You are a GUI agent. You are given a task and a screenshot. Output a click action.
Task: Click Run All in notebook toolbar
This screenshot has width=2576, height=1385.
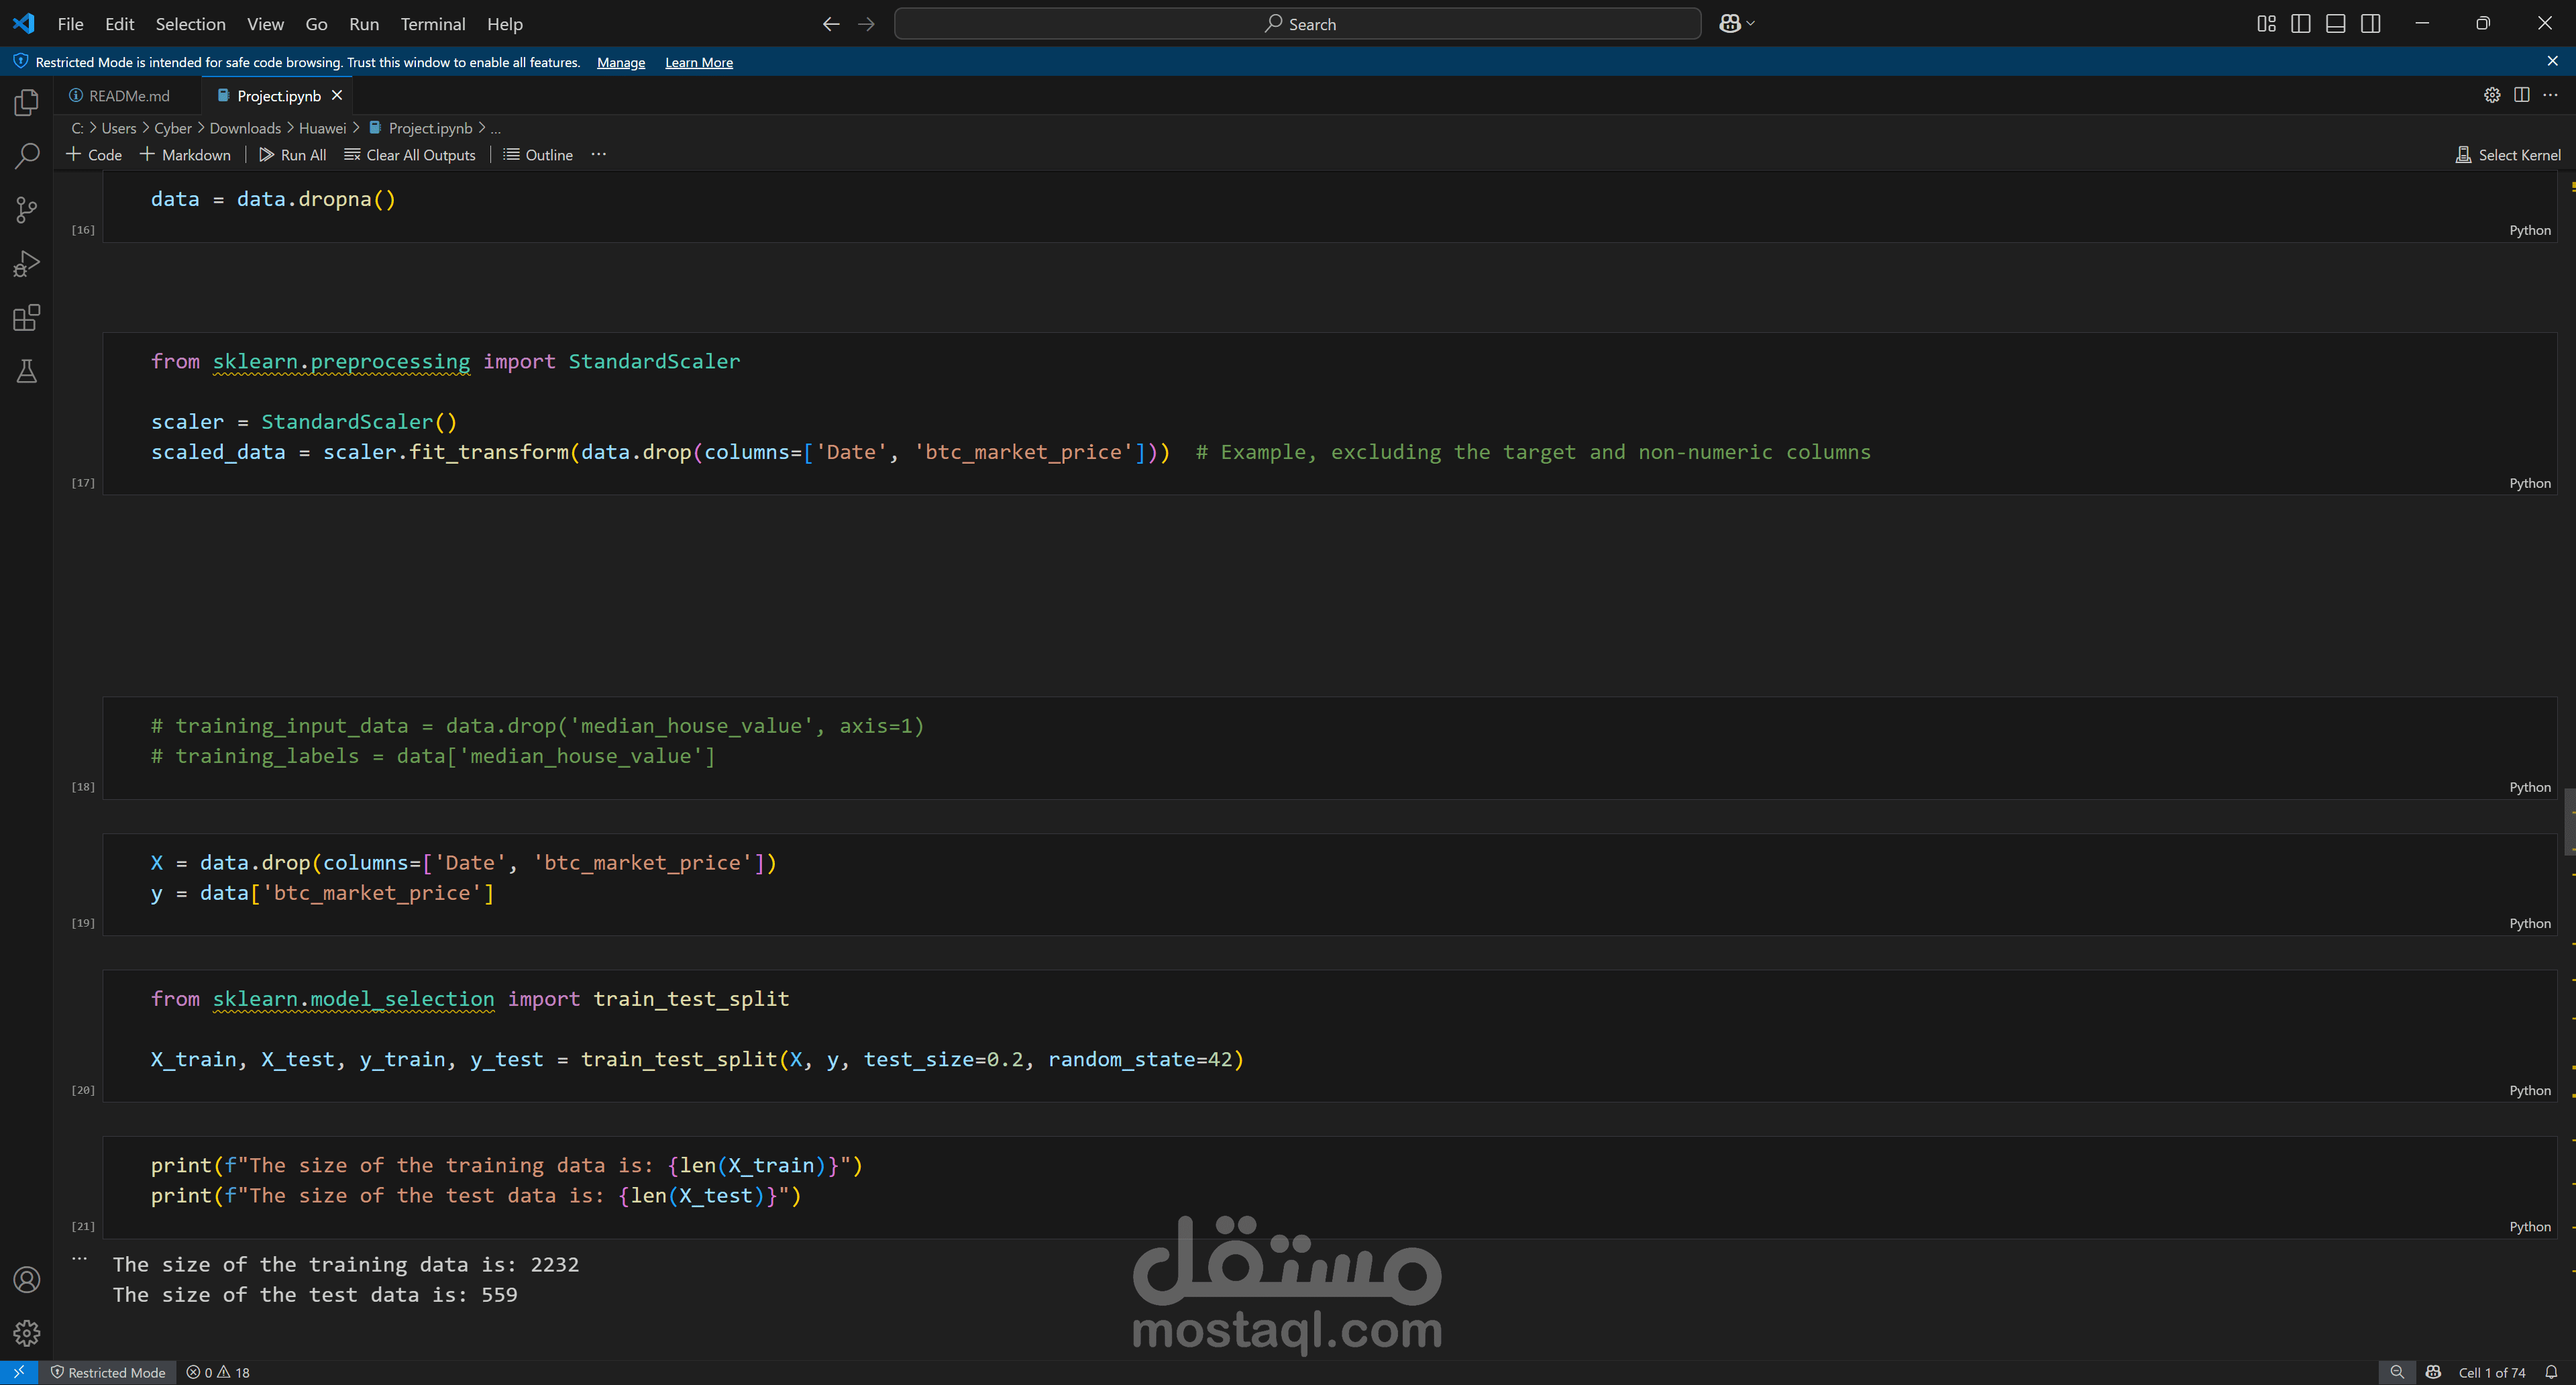tap(292, 155)
